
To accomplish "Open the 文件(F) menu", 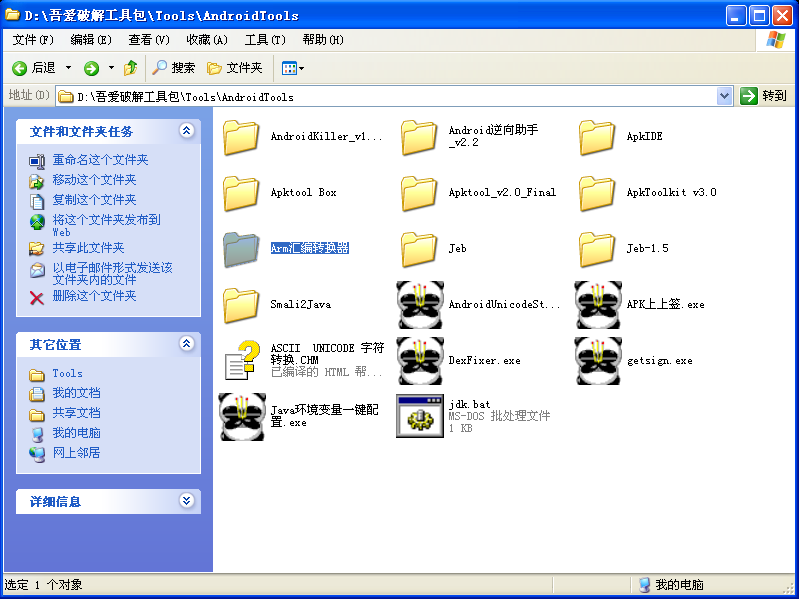I will pos(33,40).
